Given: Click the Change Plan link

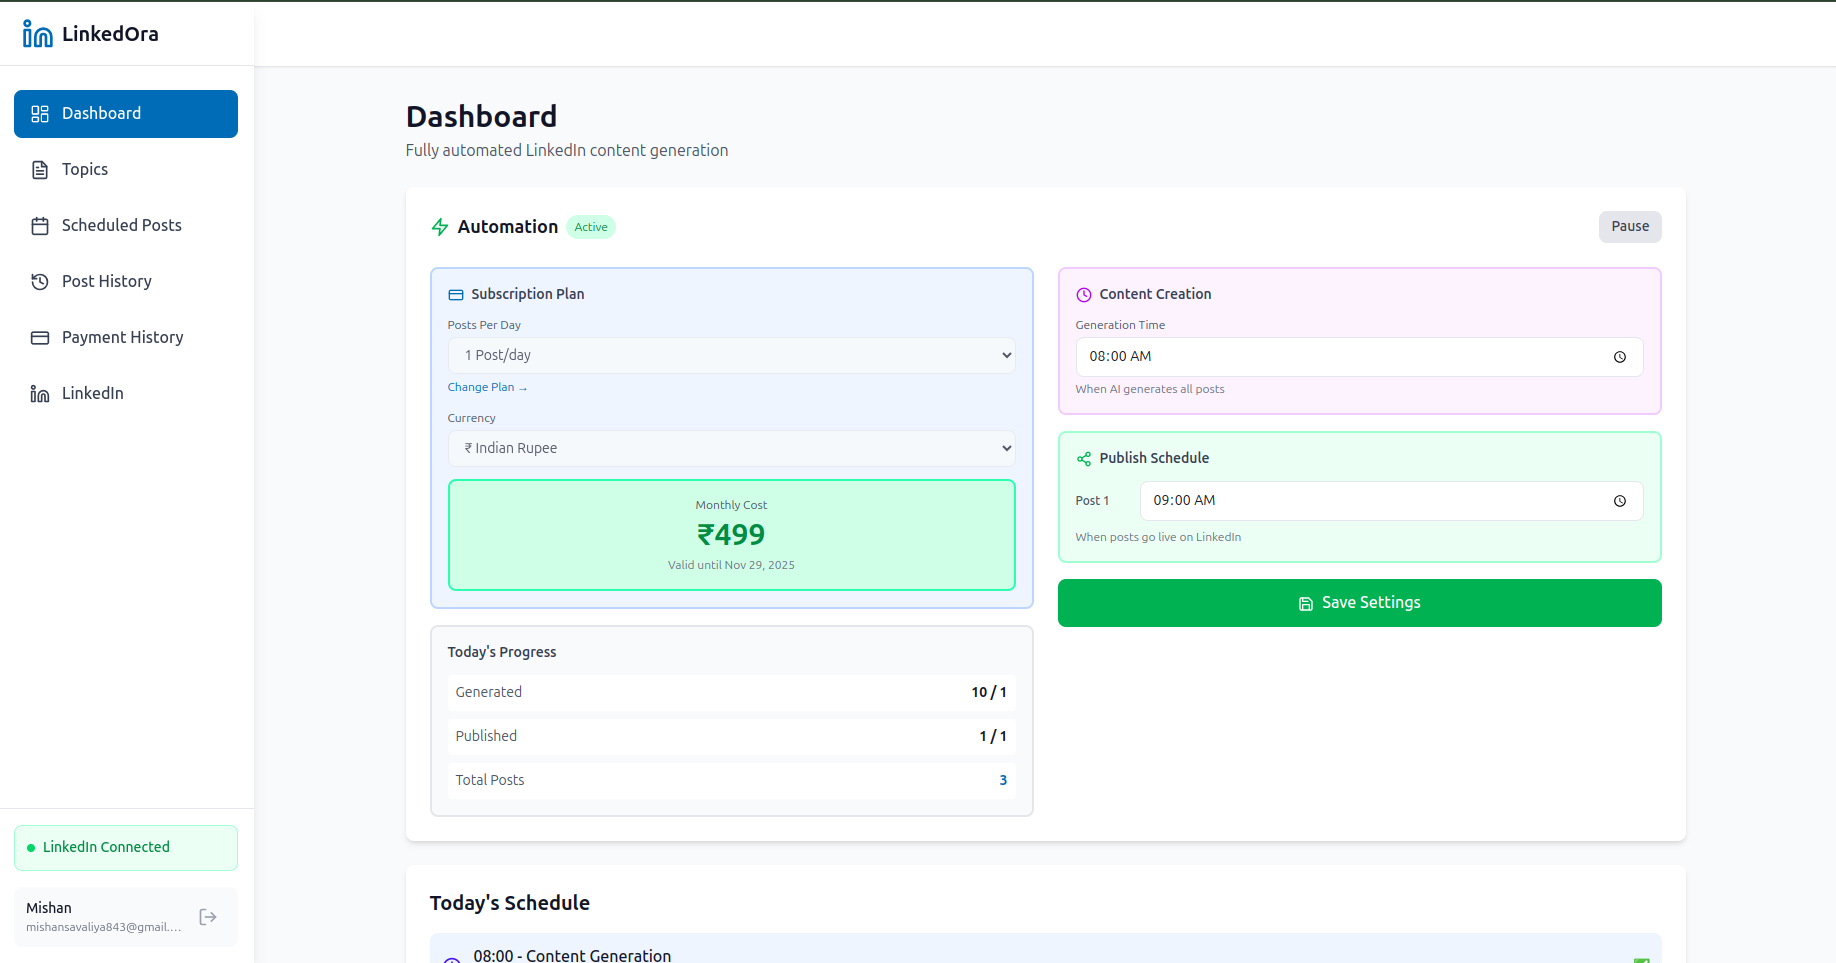Looking at the screenshot, I should coord(487,387).
